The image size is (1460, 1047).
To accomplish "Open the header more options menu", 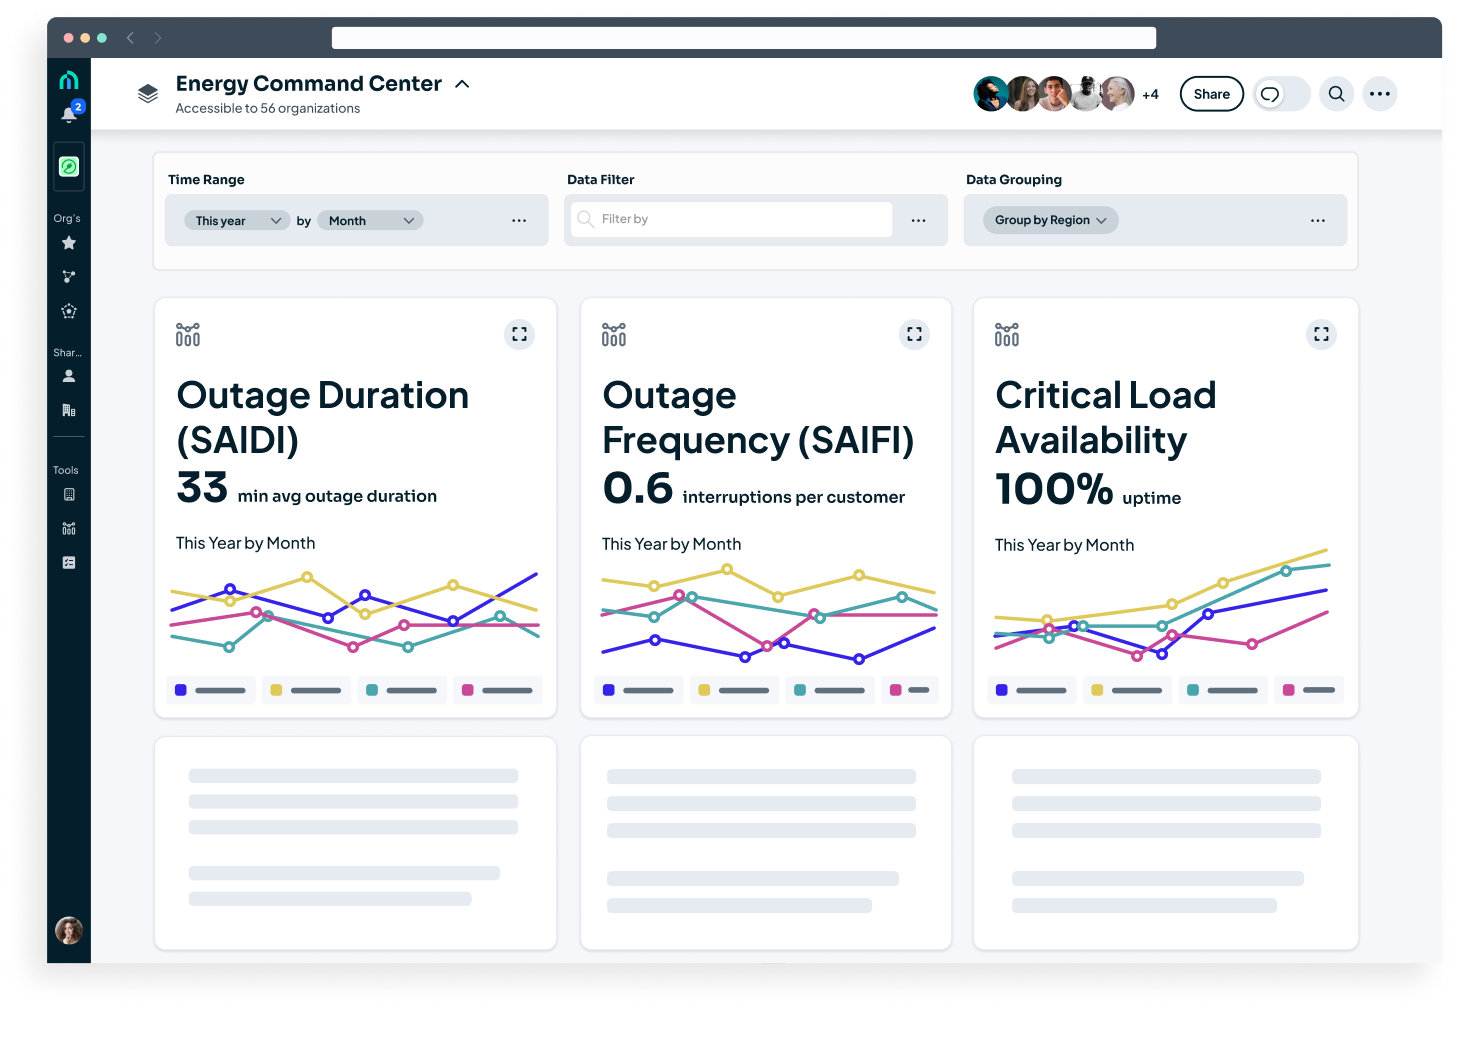I will tap(1379, 94).
